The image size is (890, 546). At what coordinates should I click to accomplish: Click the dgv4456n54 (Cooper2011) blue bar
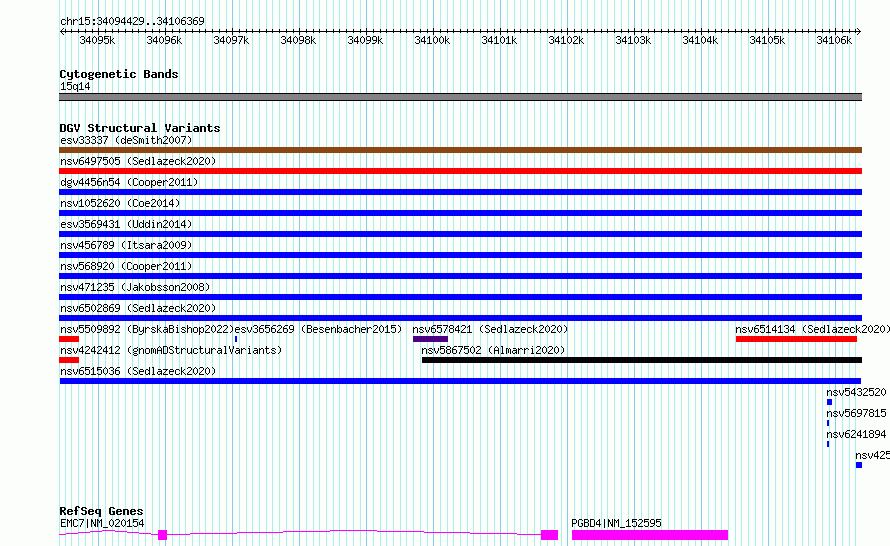(x=460, y=192)
